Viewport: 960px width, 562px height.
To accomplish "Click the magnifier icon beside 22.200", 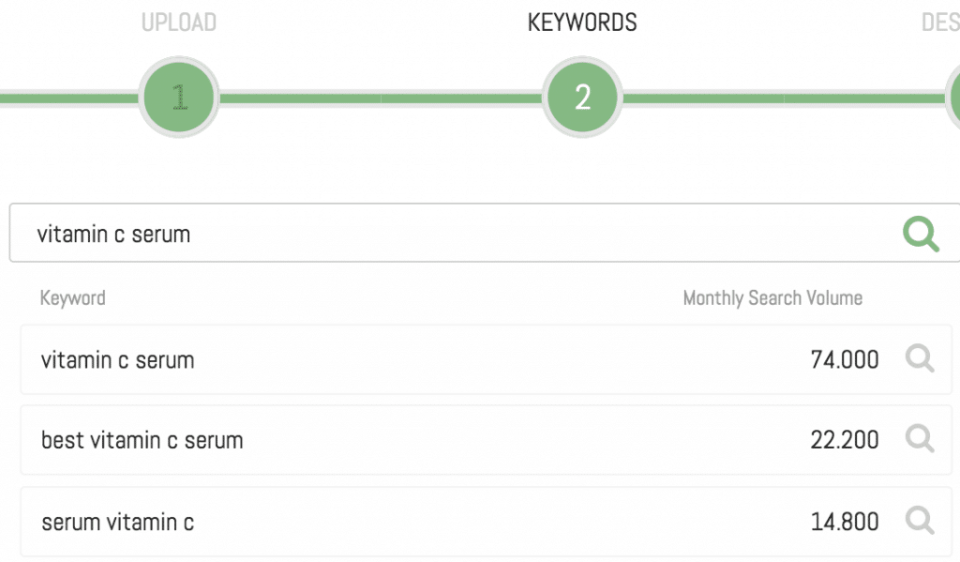I will click(x=919, y=439).
